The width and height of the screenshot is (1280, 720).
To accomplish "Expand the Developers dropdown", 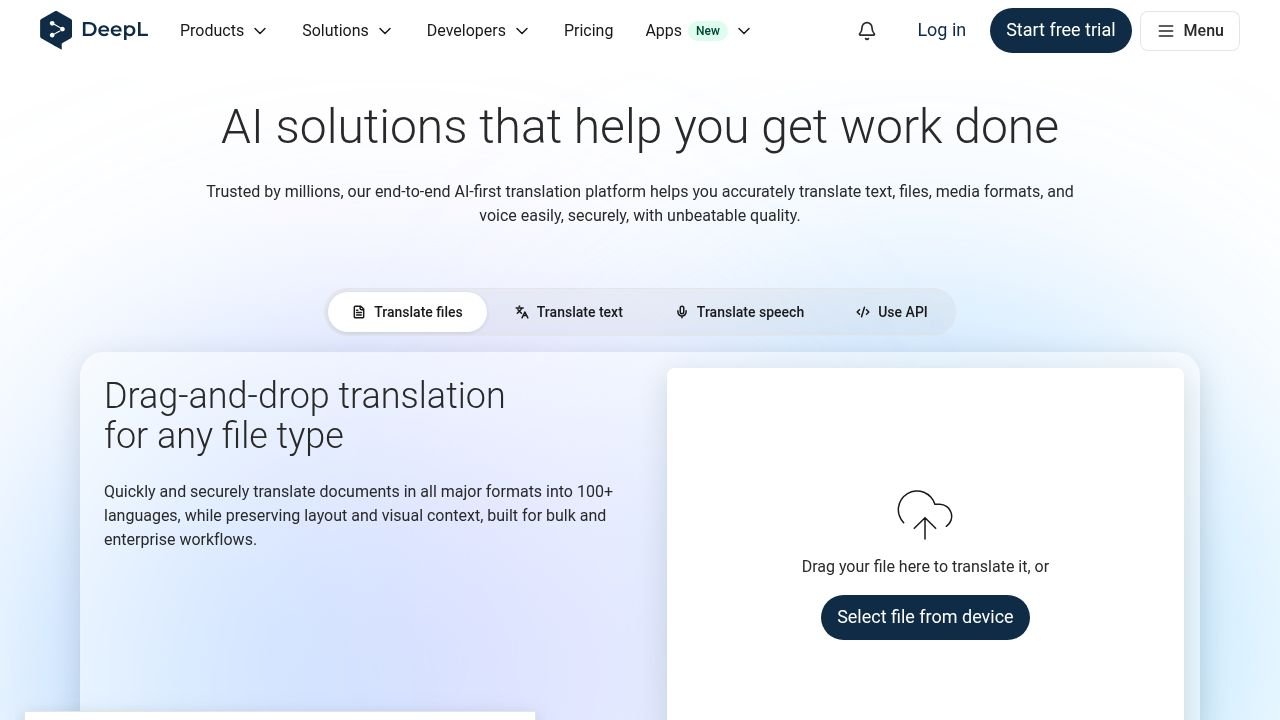I will (x=478, y=31).
